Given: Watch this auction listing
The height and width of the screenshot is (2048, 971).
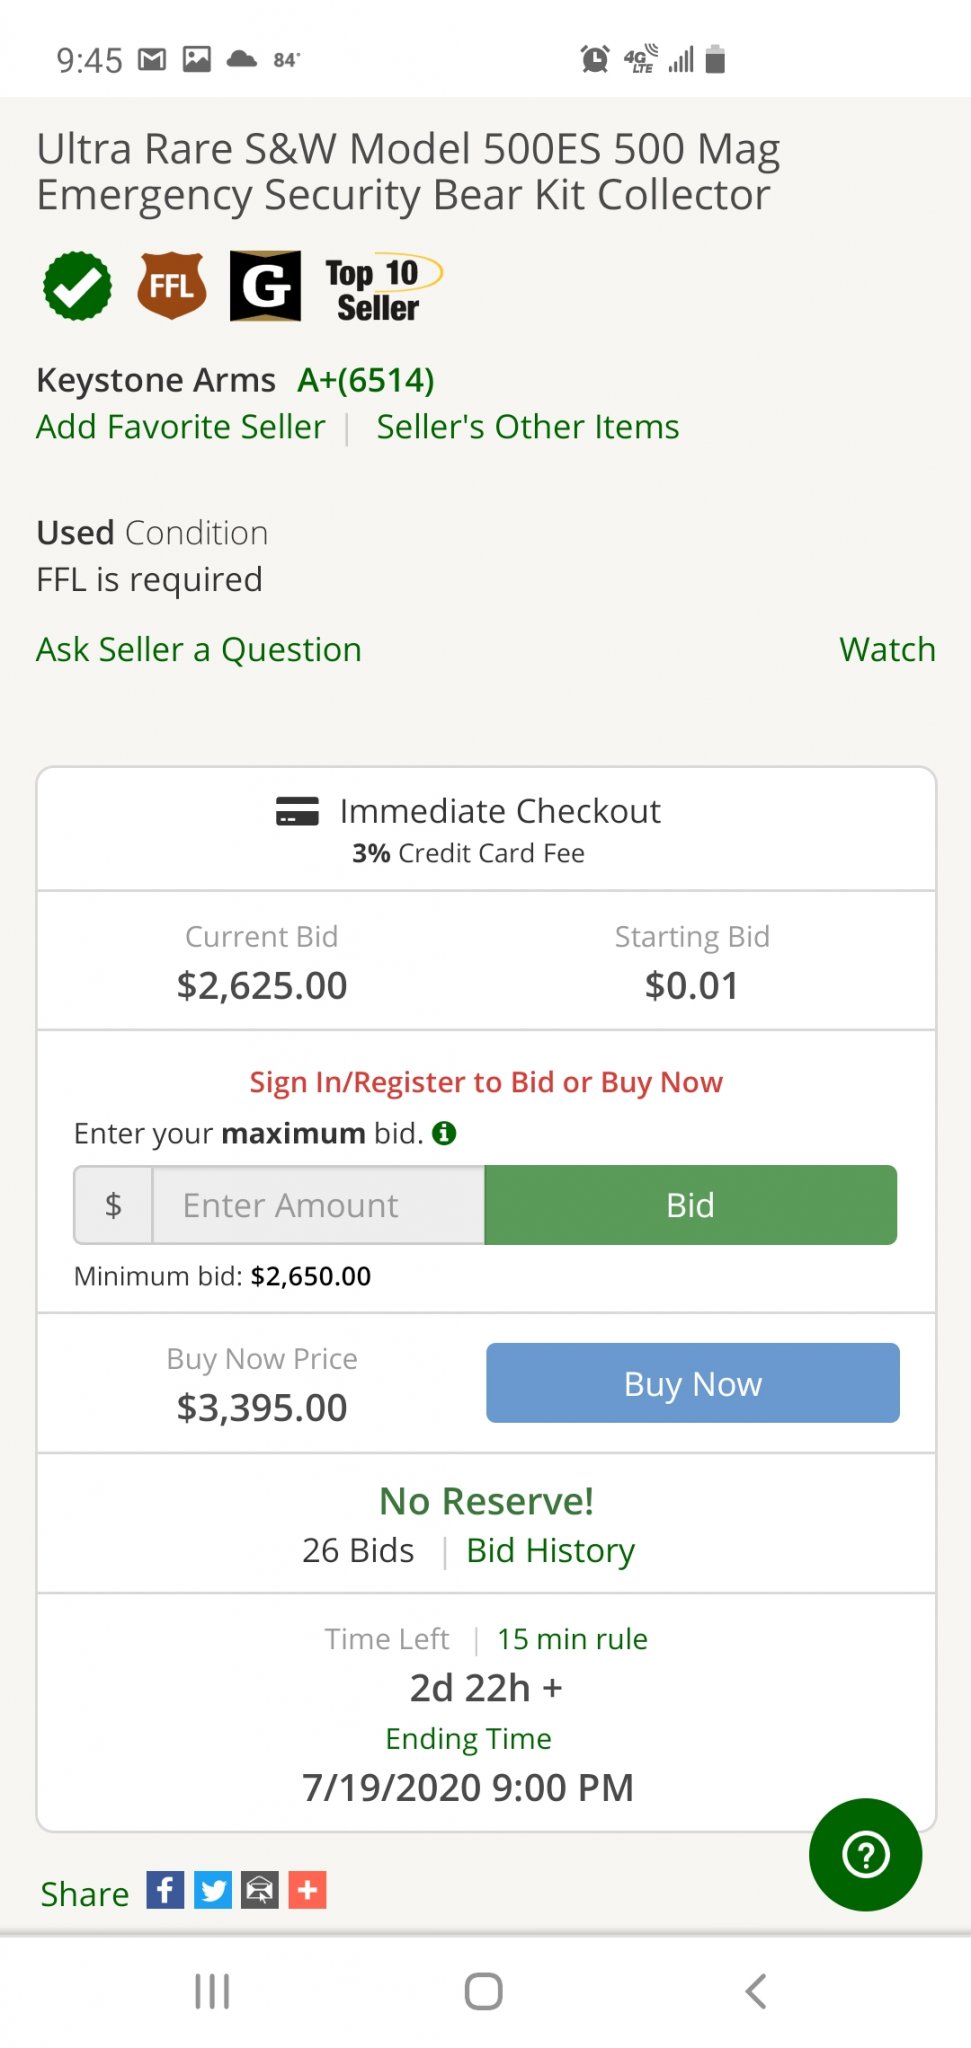Looking at the screenshot, I should [x=887, y=650].
